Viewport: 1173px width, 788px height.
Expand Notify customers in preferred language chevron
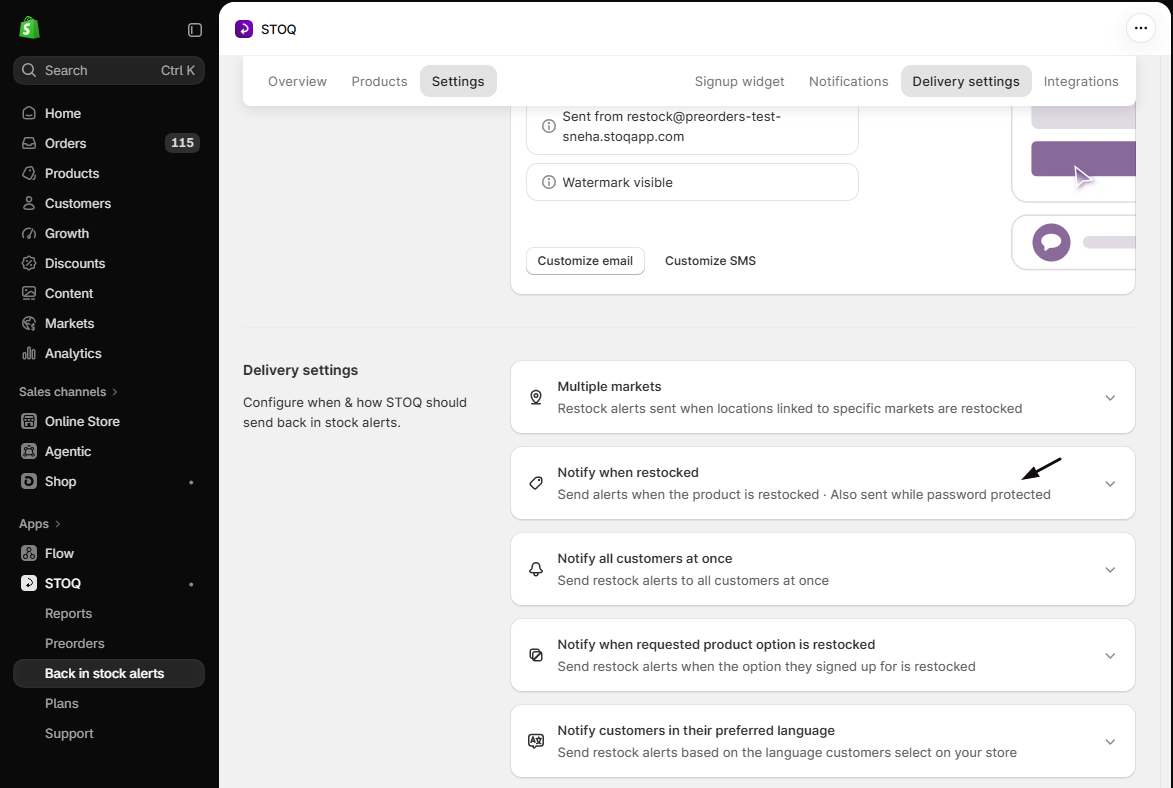(x=1110, y=742)
